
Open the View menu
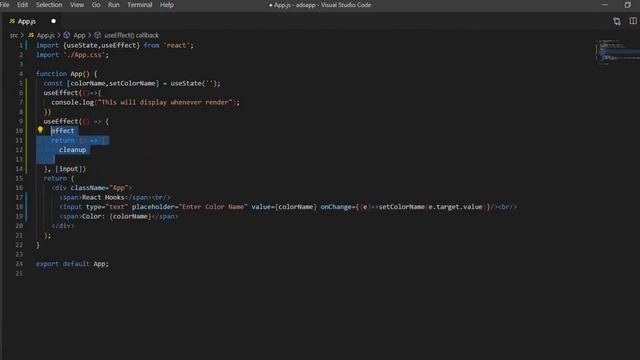click(x=77, y=5)
